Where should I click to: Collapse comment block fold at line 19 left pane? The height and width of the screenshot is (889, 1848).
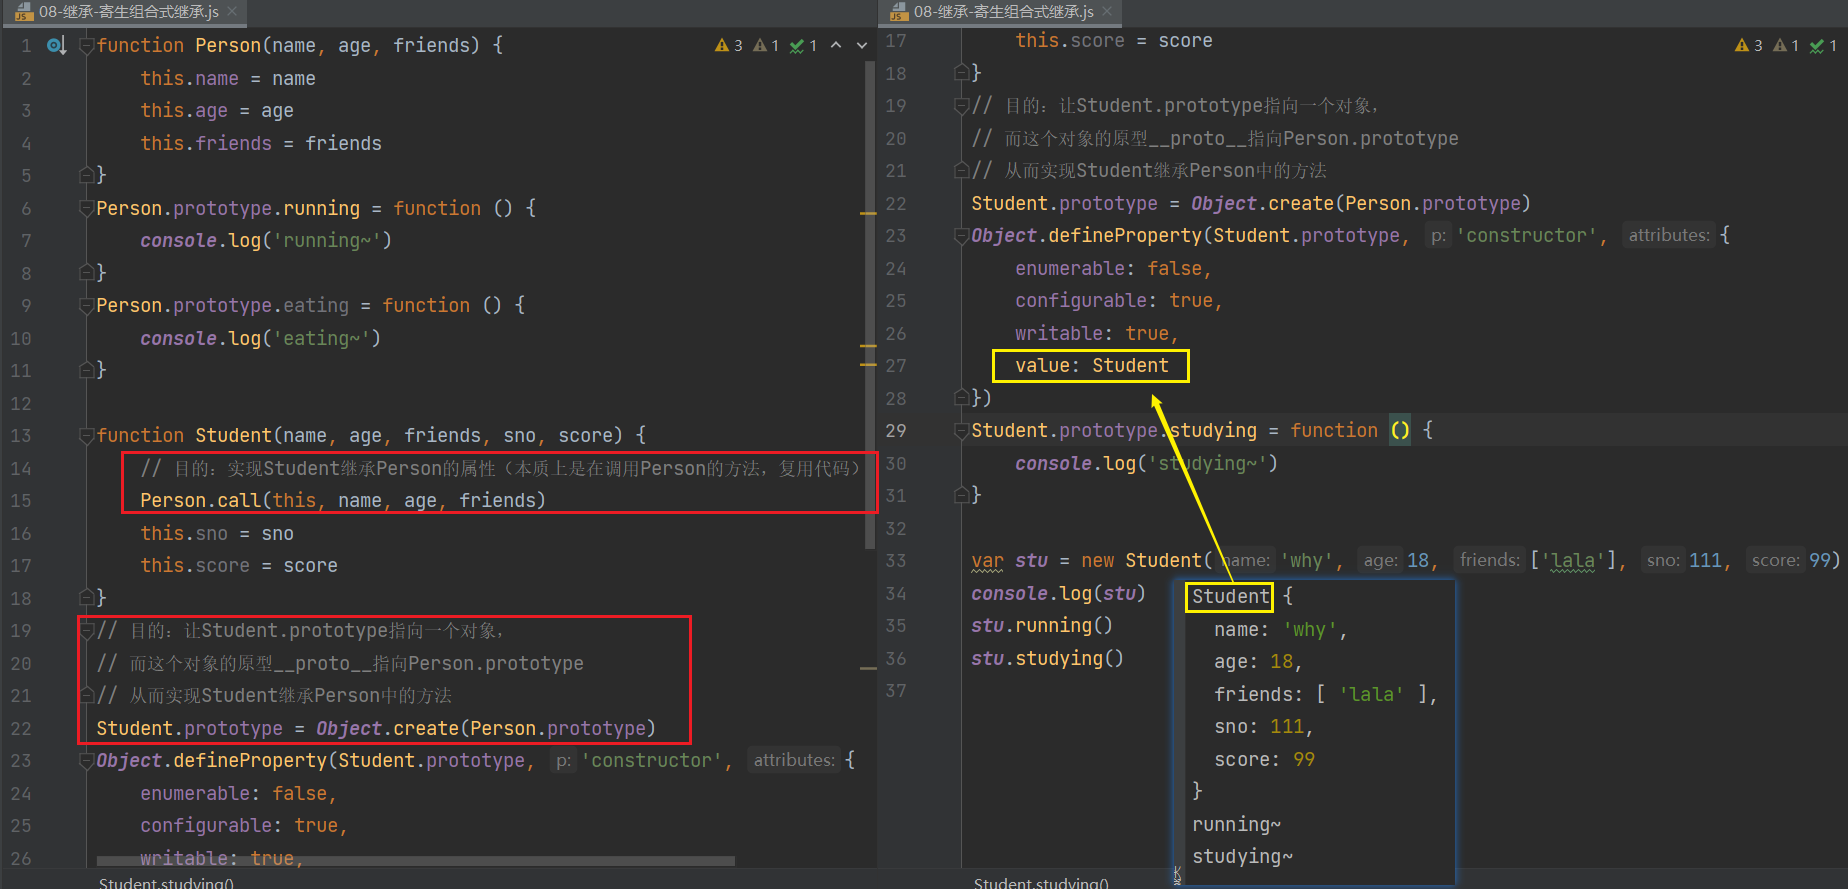pyautogui.click(x=87, y=630)
